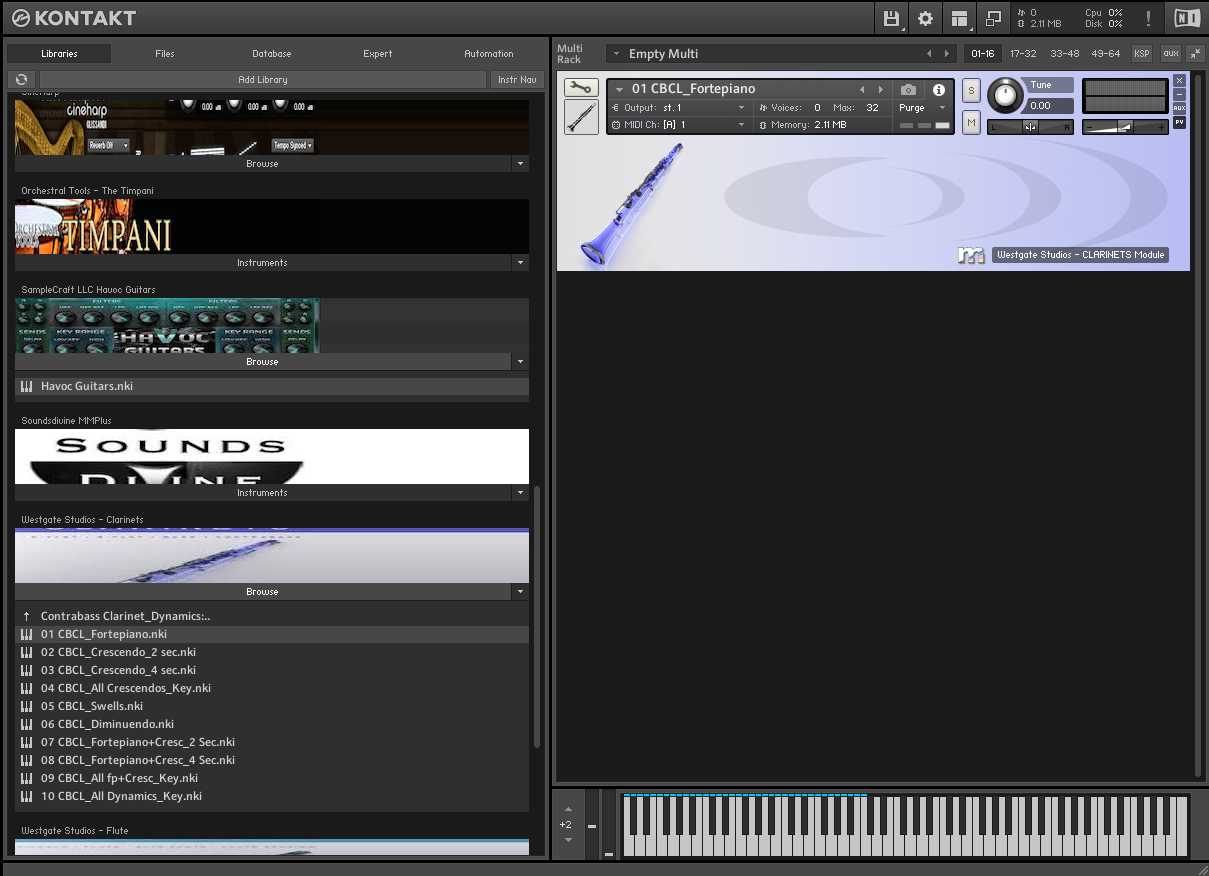The height and width of the screenshot is (876, 1209).
Task: Show instrument info via the i icon
Action: click(938, 90)
